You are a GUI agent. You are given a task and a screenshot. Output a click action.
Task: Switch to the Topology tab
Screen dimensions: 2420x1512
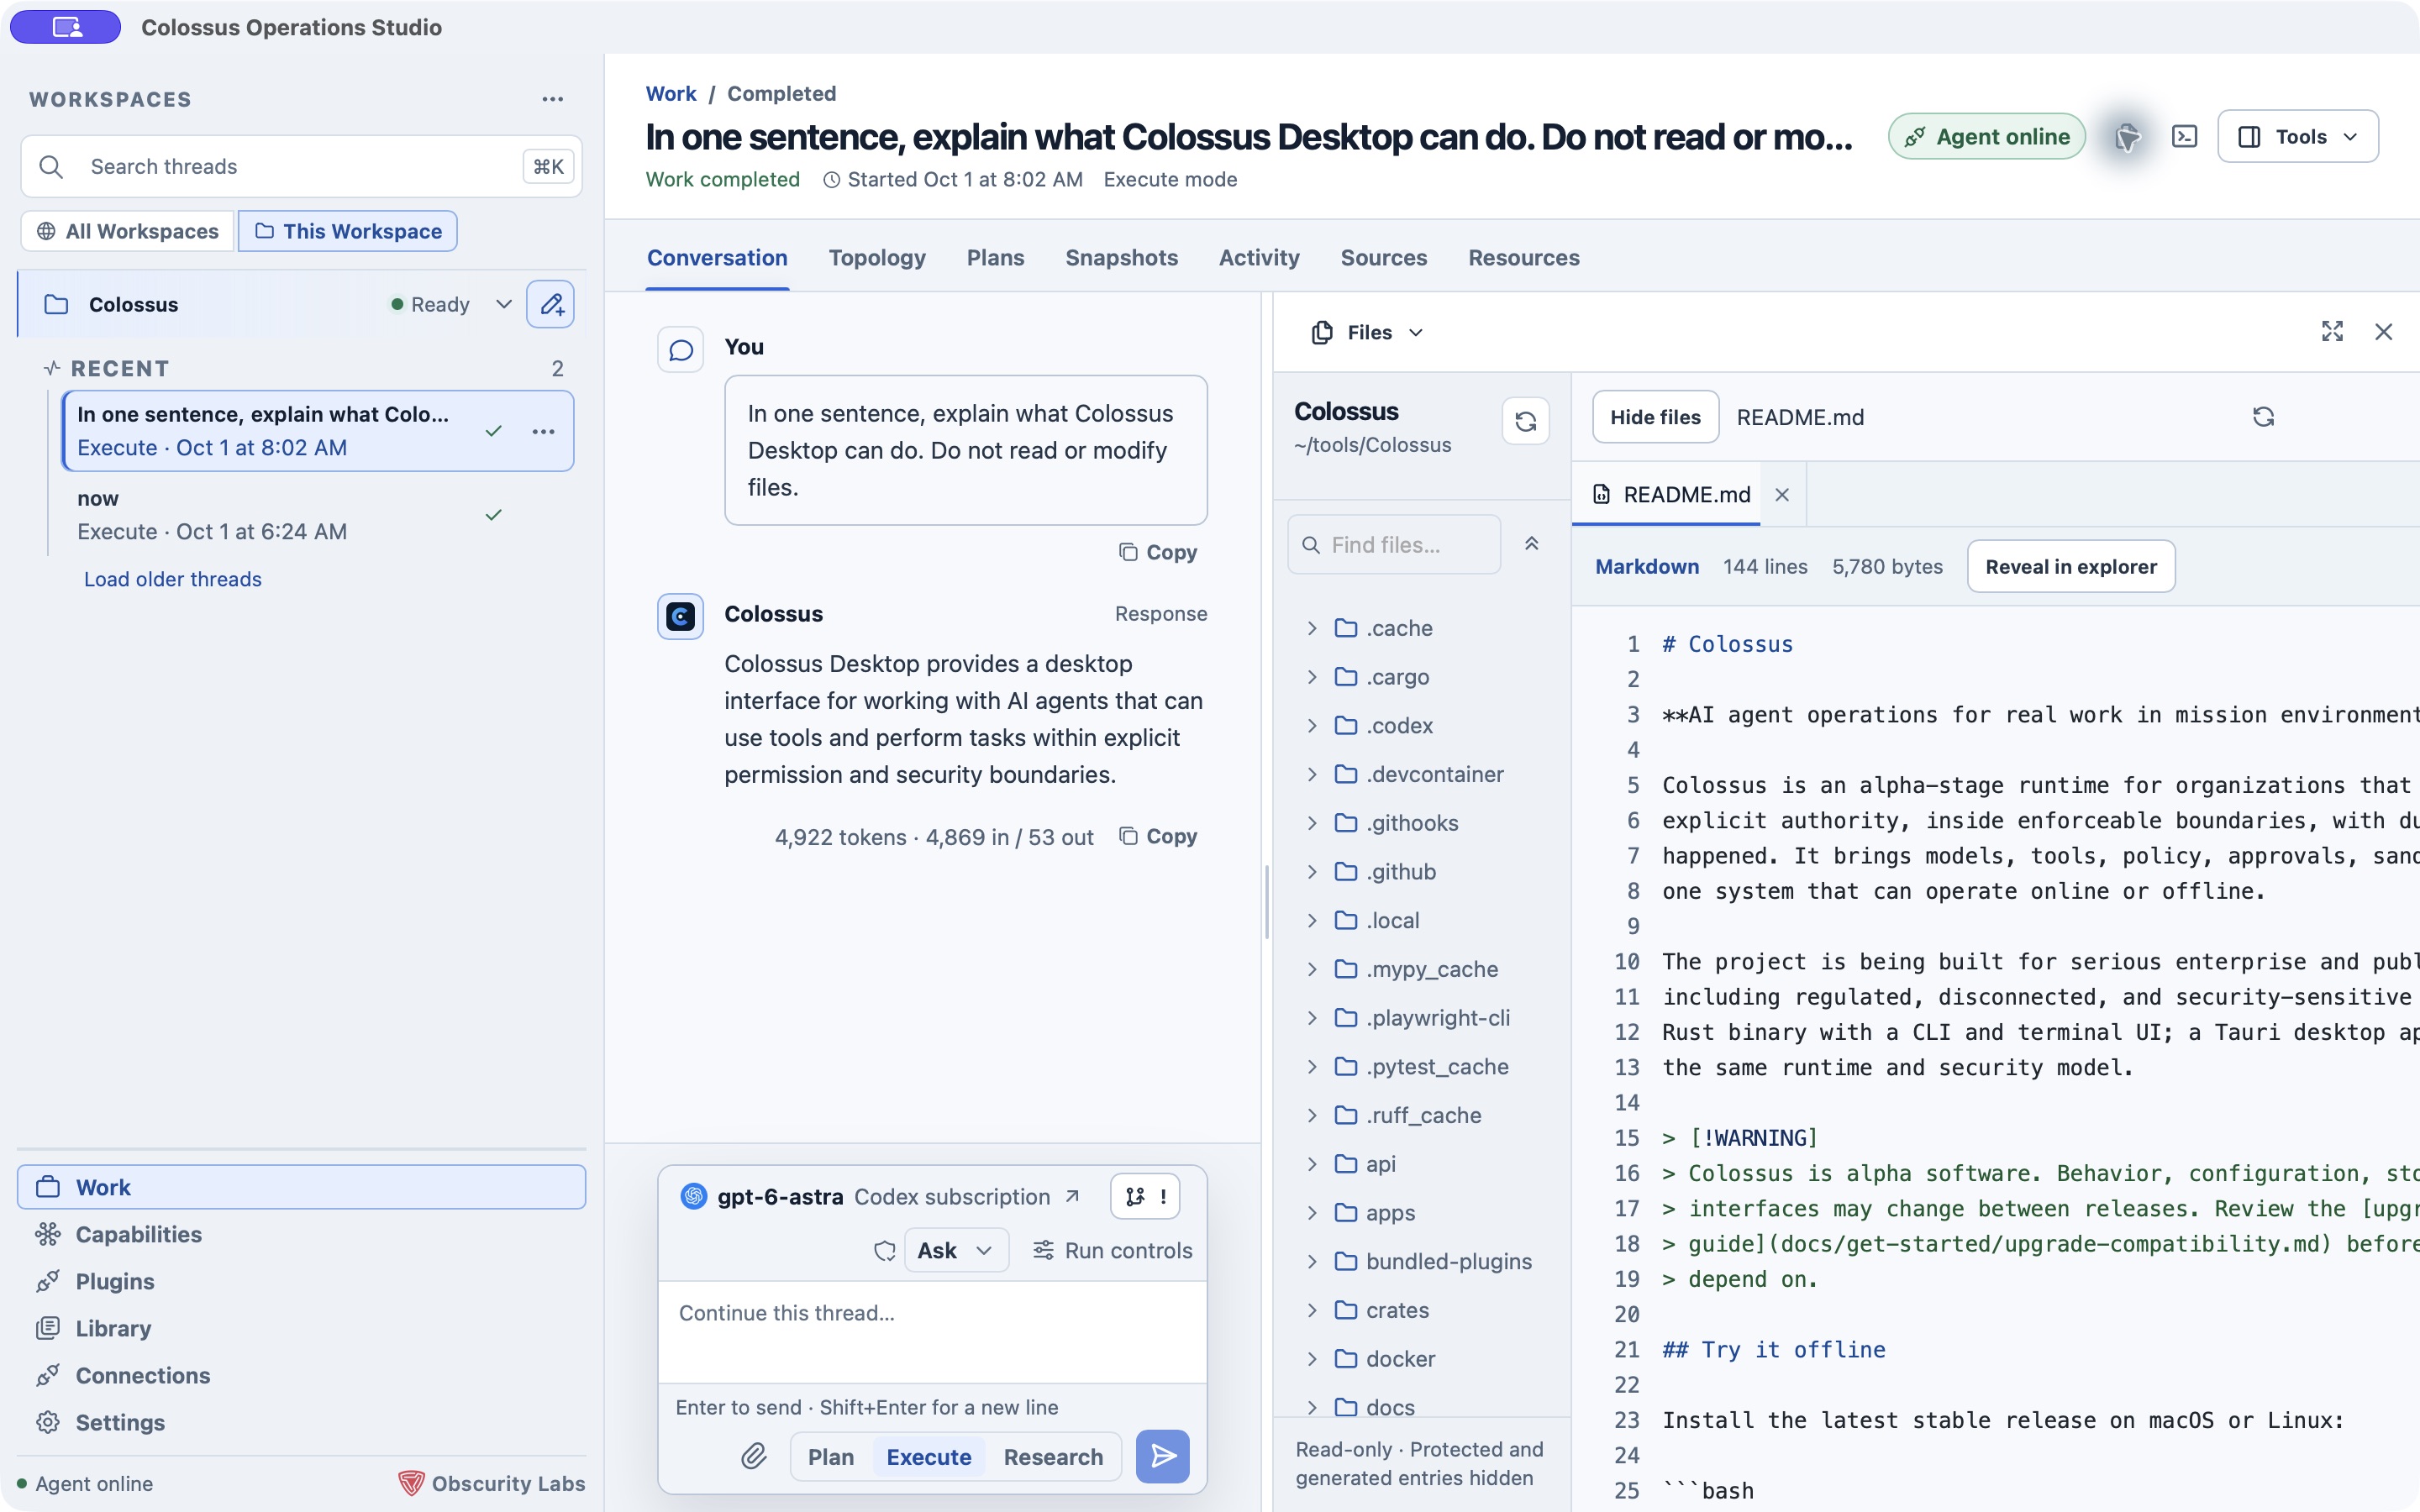877,257
